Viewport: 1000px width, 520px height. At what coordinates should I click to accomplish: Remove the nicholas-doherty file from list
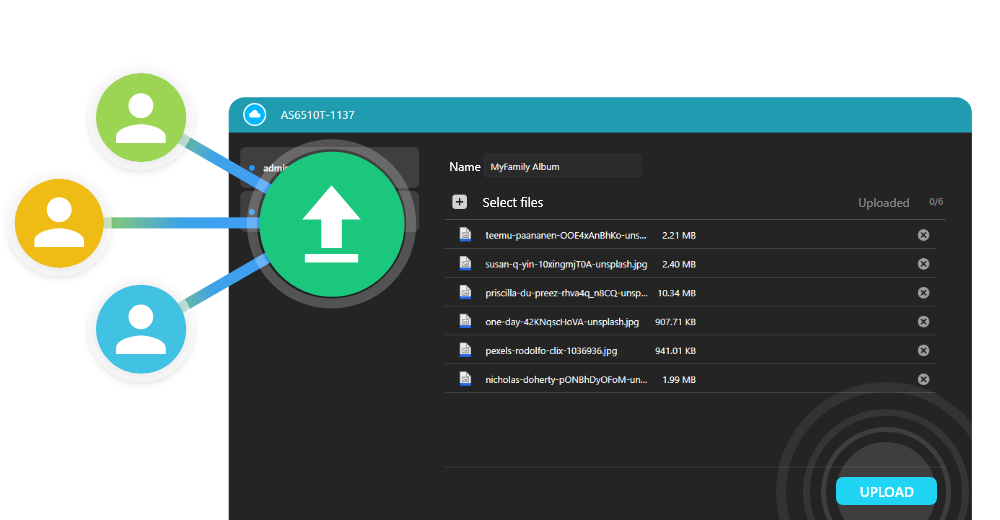(923, 379)
